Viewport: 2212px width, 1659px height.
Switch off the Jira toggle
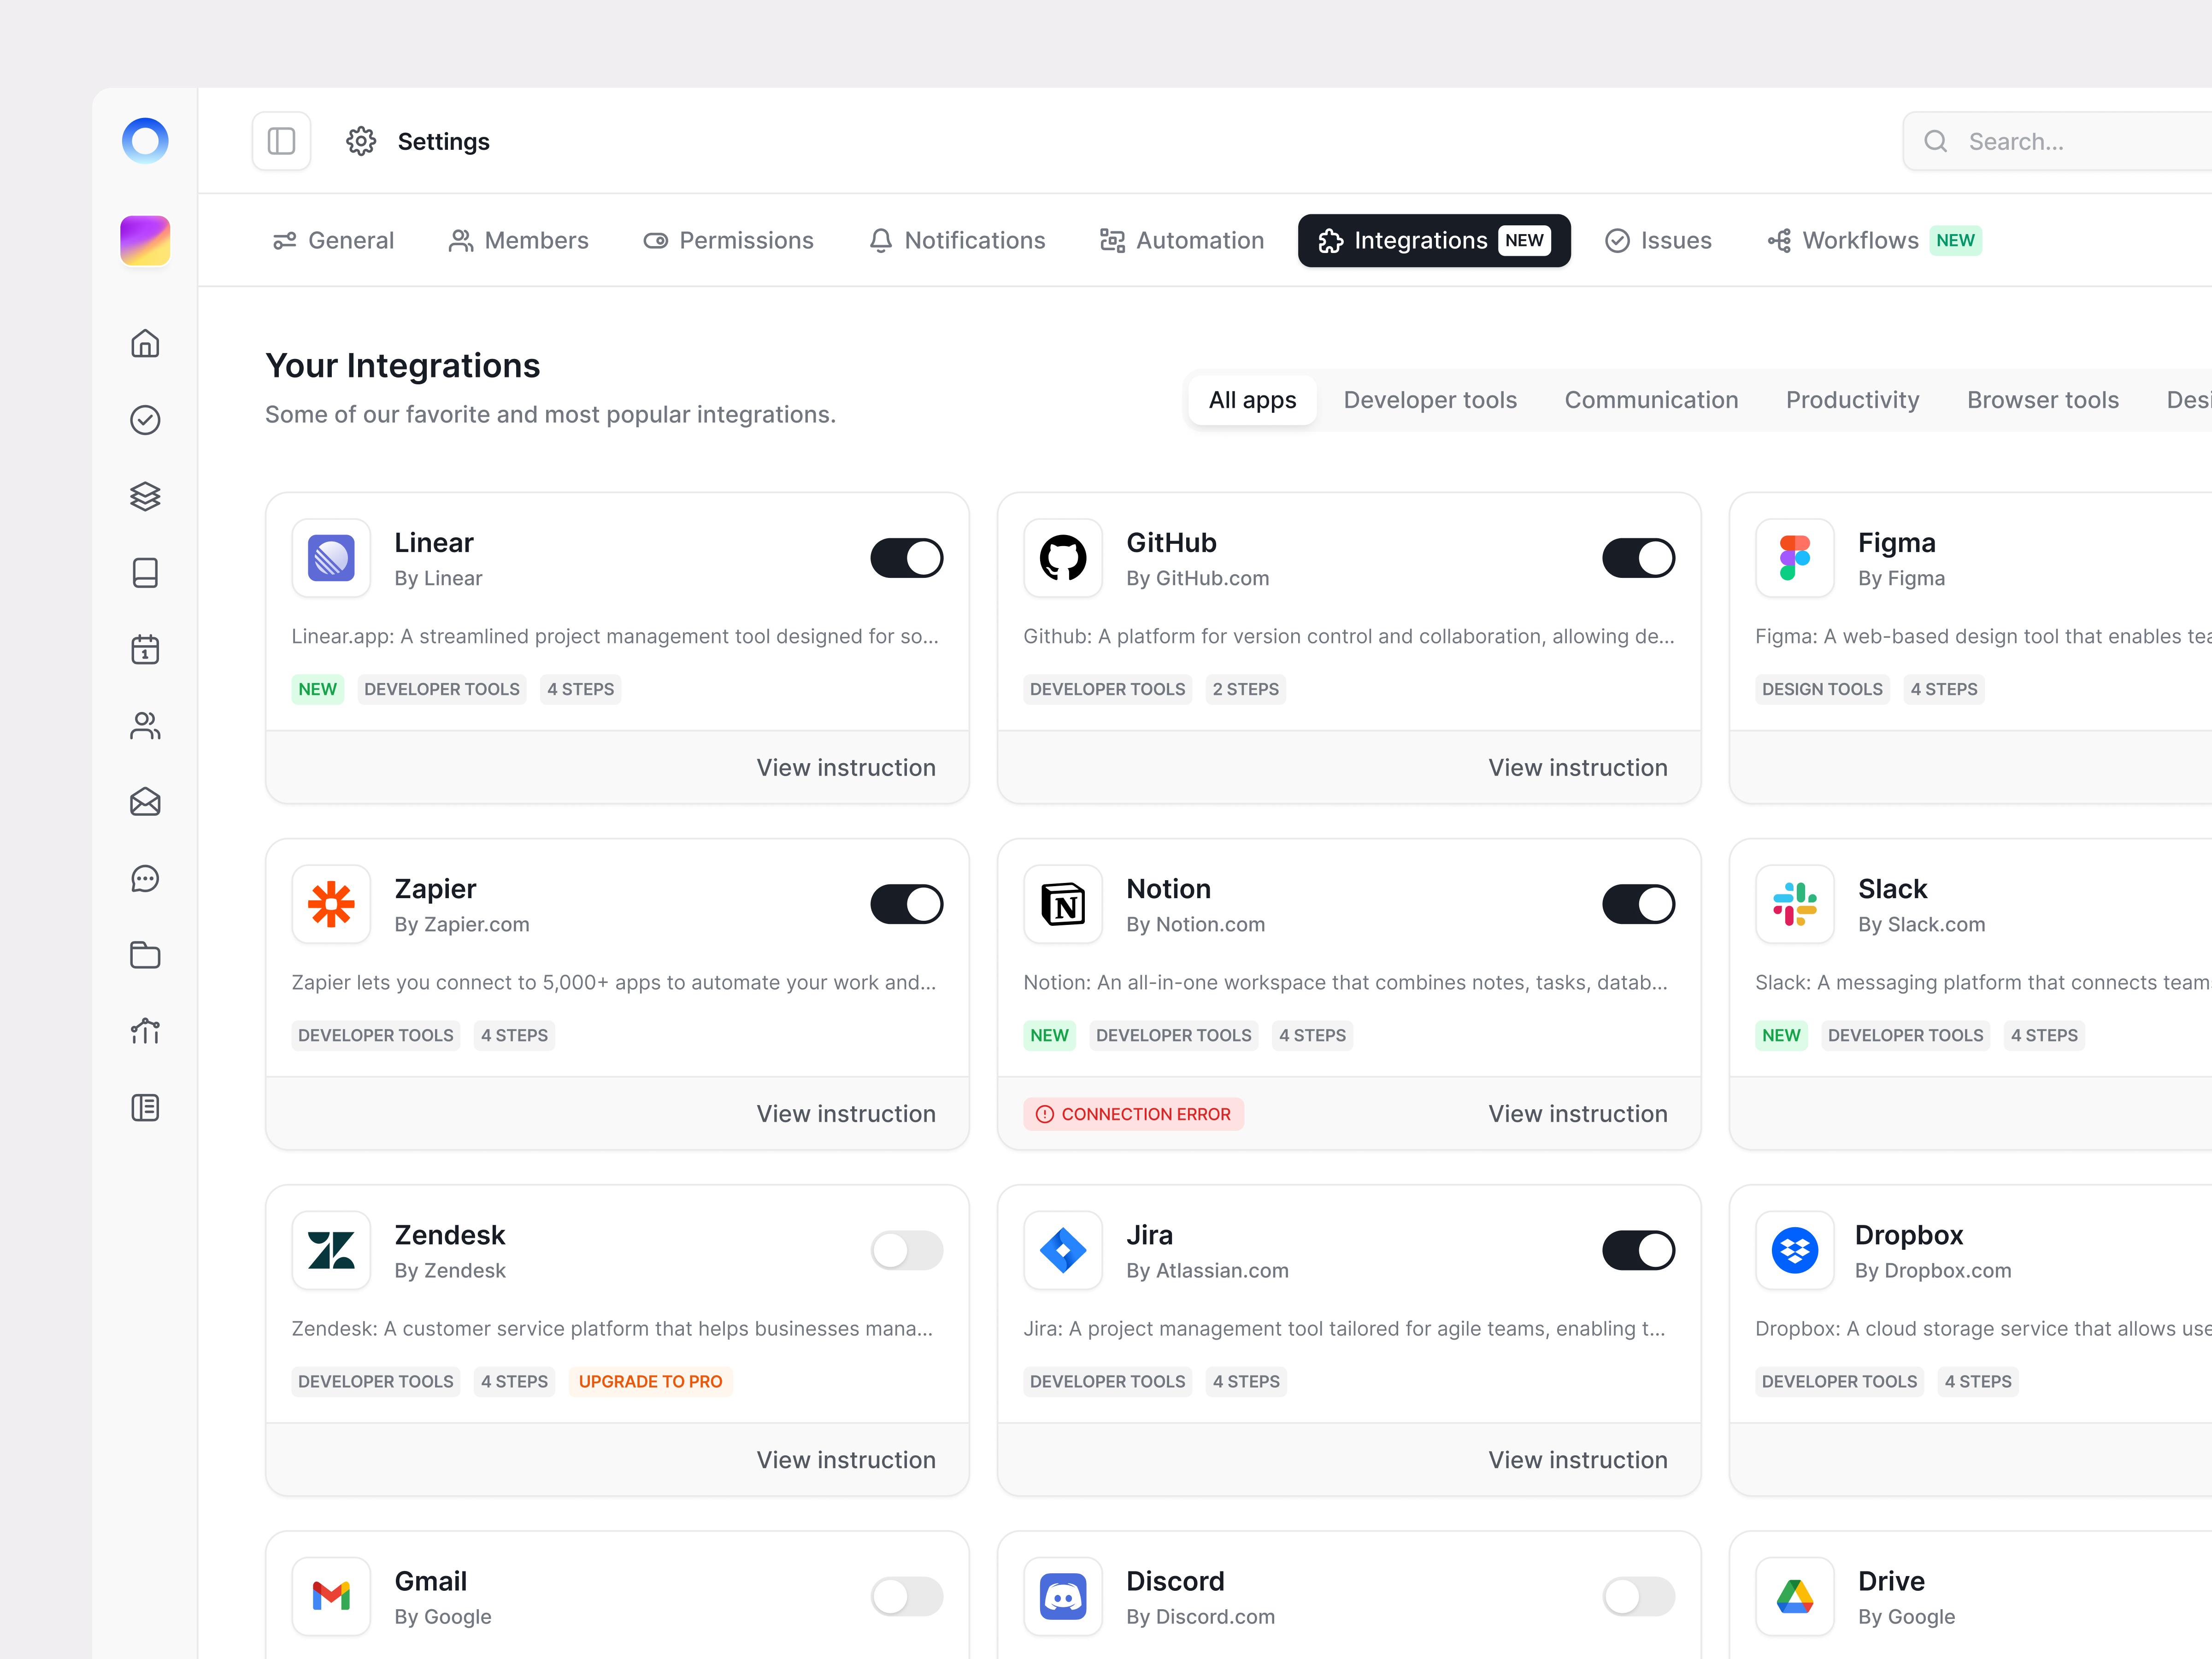point(1639,1250)
